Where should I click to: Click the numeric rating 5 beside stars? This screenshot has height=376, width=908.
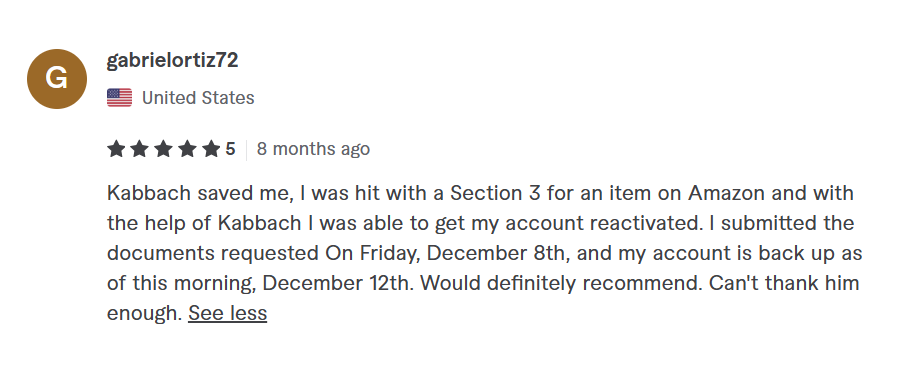coord(230,149)
